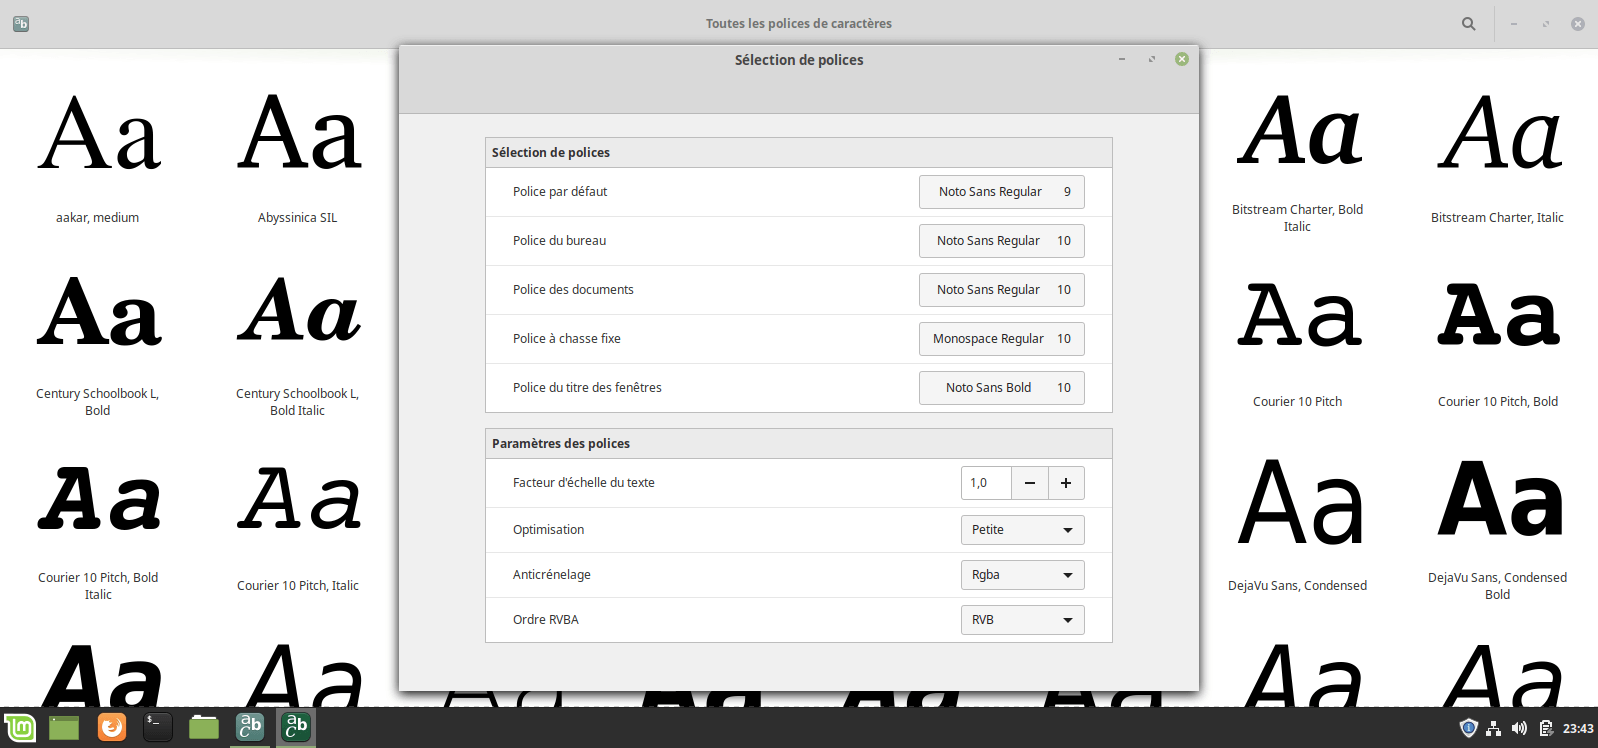Change the Police du bureau font
The width and height of the screenshot is (1598, 748).
pos(1002,241)
